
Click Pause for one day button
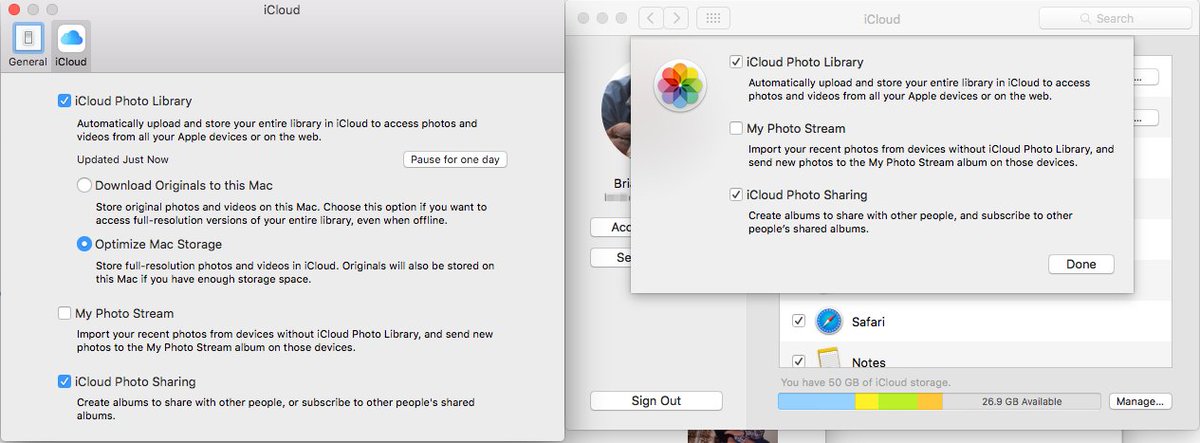pyautogui.click(x=455, y=160)
